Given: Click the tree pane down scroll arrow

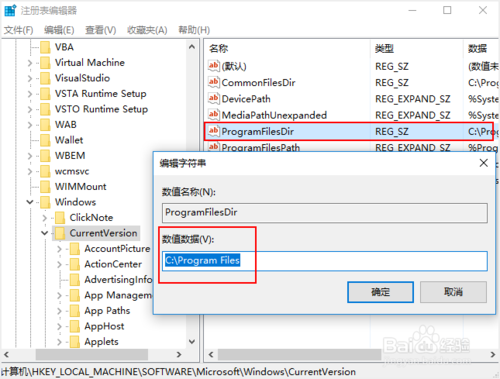Looking at the screenshot, I should coord(192,342).
